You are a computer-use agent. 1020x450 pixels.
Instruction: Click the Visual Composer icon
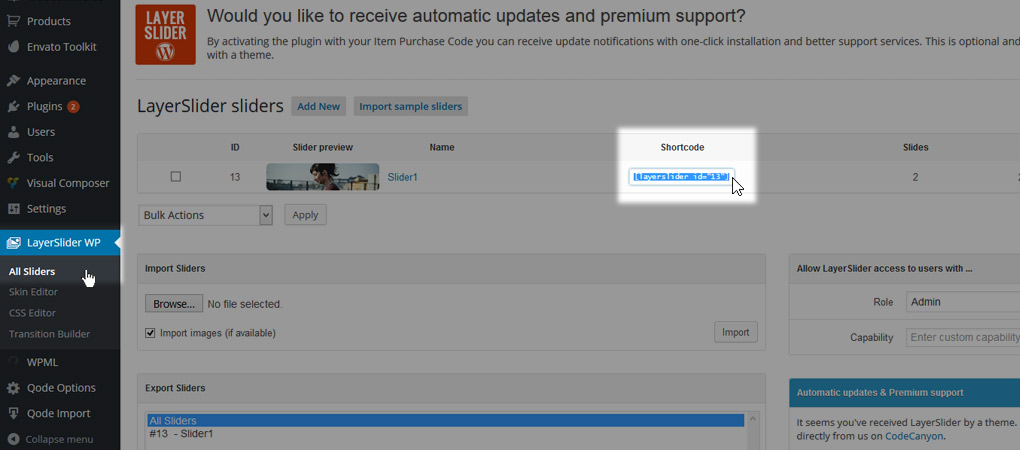coord(12,183)
